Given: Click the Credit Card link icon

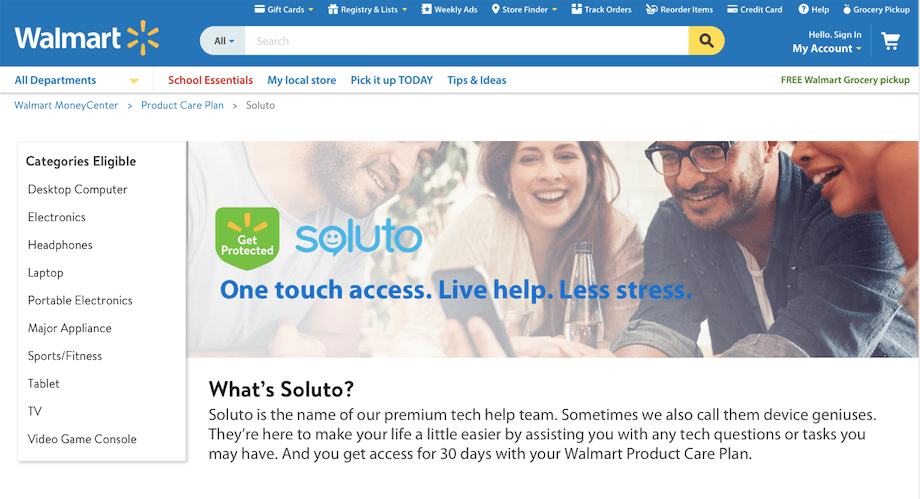Looking at the screenshot, I should click(732, 9).
